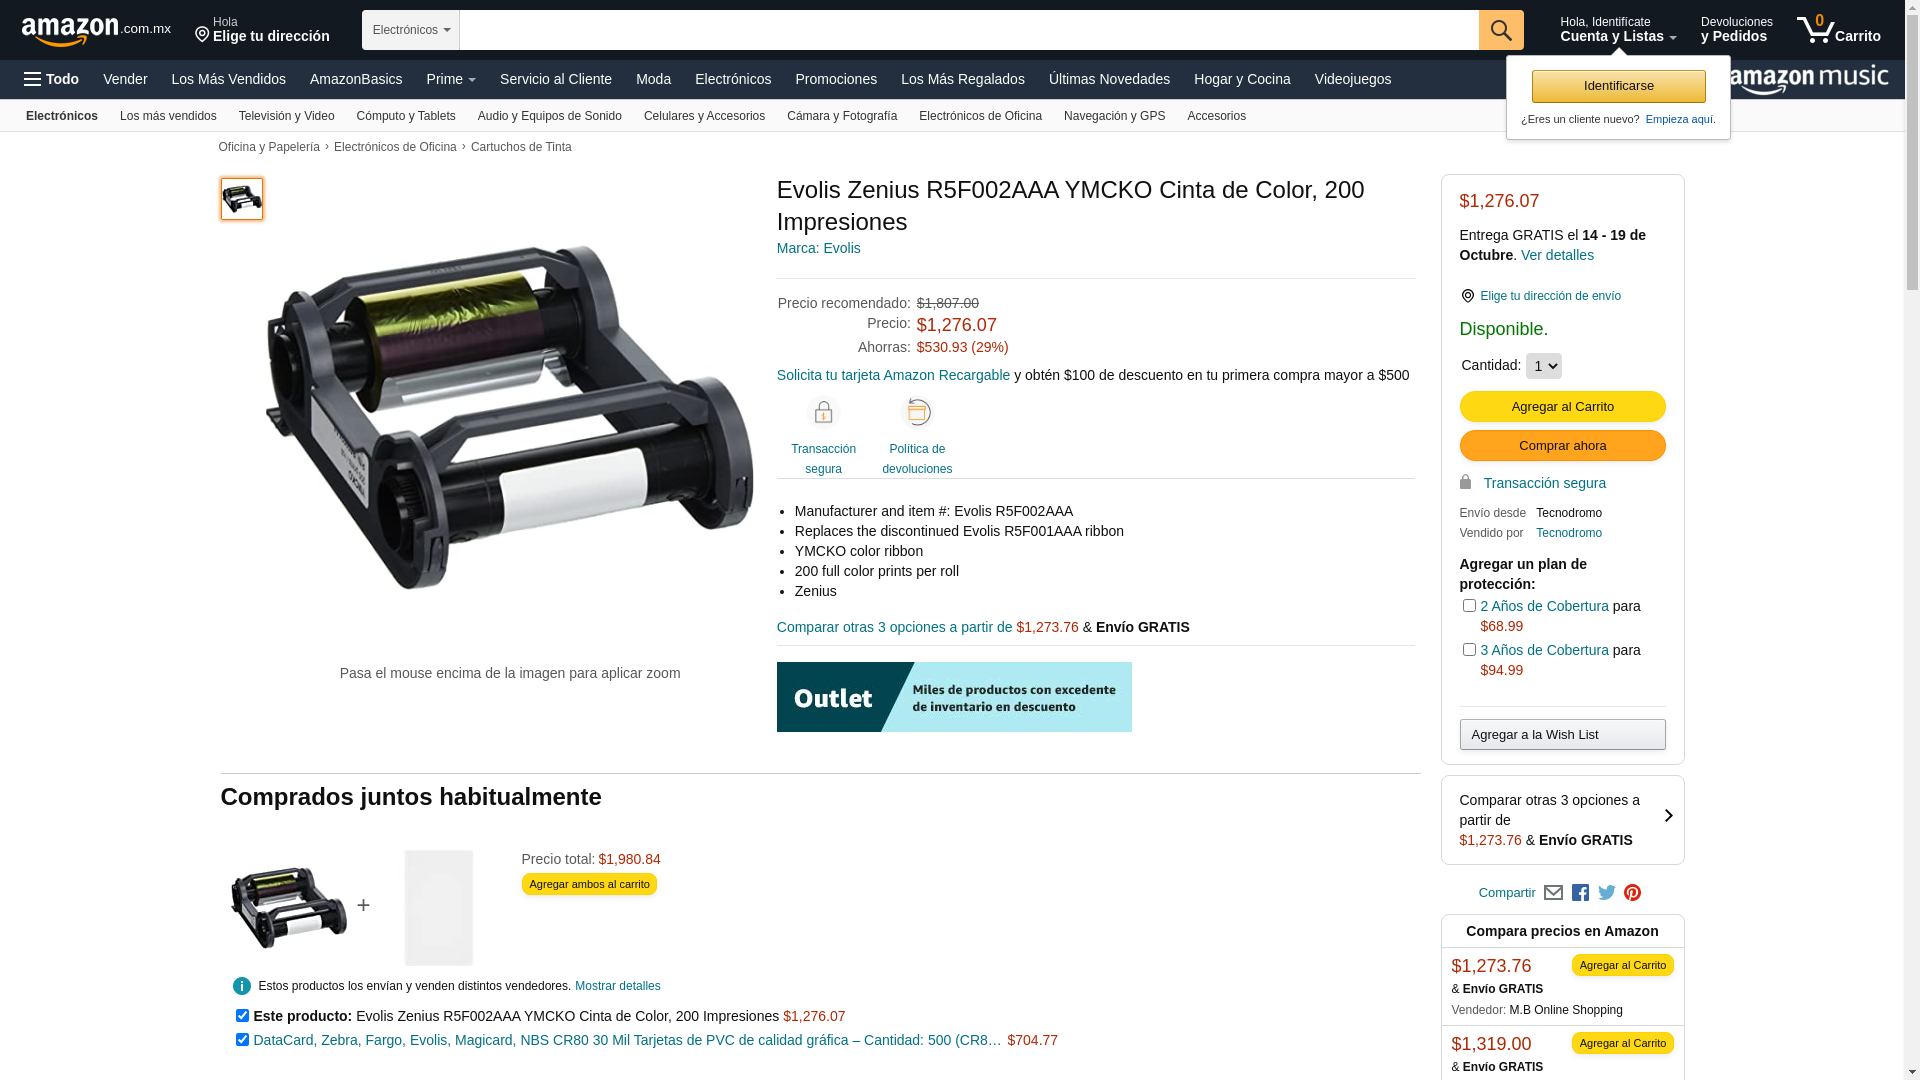
Task: Share product on Facebook icon
Action: click(x=1580, y=892)
